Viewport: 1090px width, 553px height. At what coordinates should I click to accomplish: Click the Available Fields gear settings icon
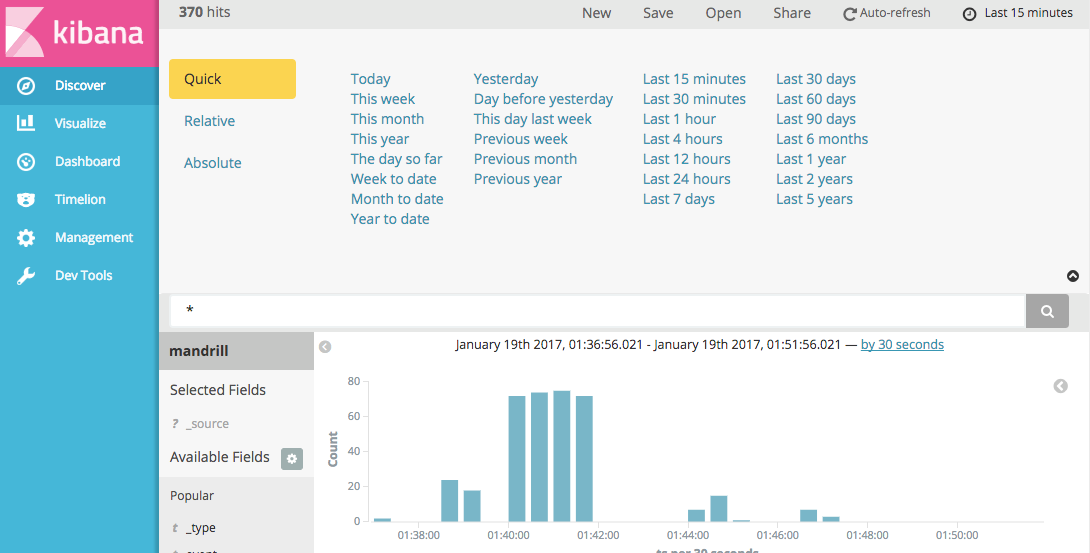click(292, 459)
